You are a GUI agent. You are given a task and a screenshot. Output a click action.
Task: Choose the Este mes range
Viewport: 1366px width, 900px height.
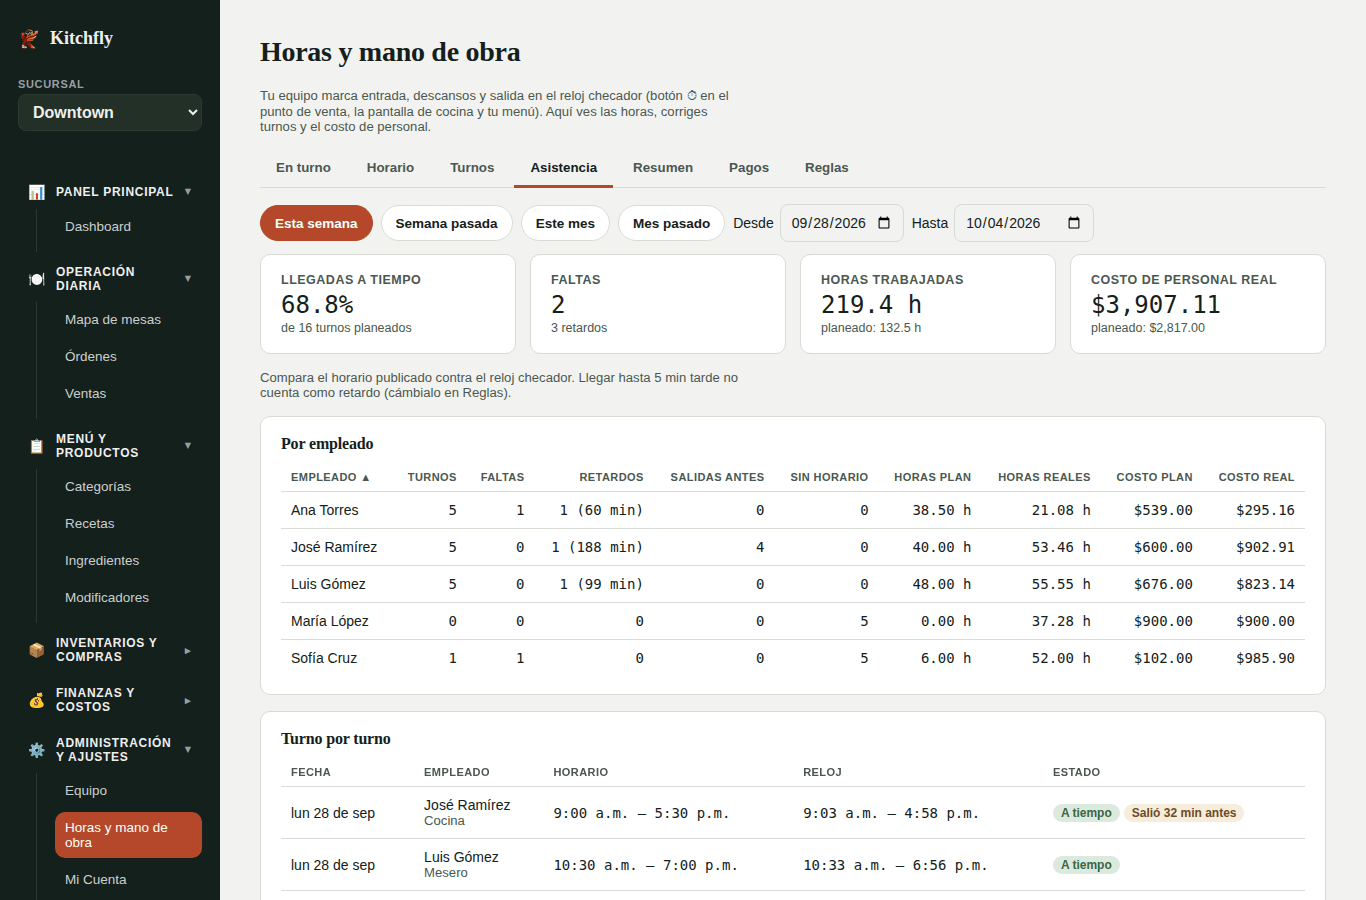(565, 223)
